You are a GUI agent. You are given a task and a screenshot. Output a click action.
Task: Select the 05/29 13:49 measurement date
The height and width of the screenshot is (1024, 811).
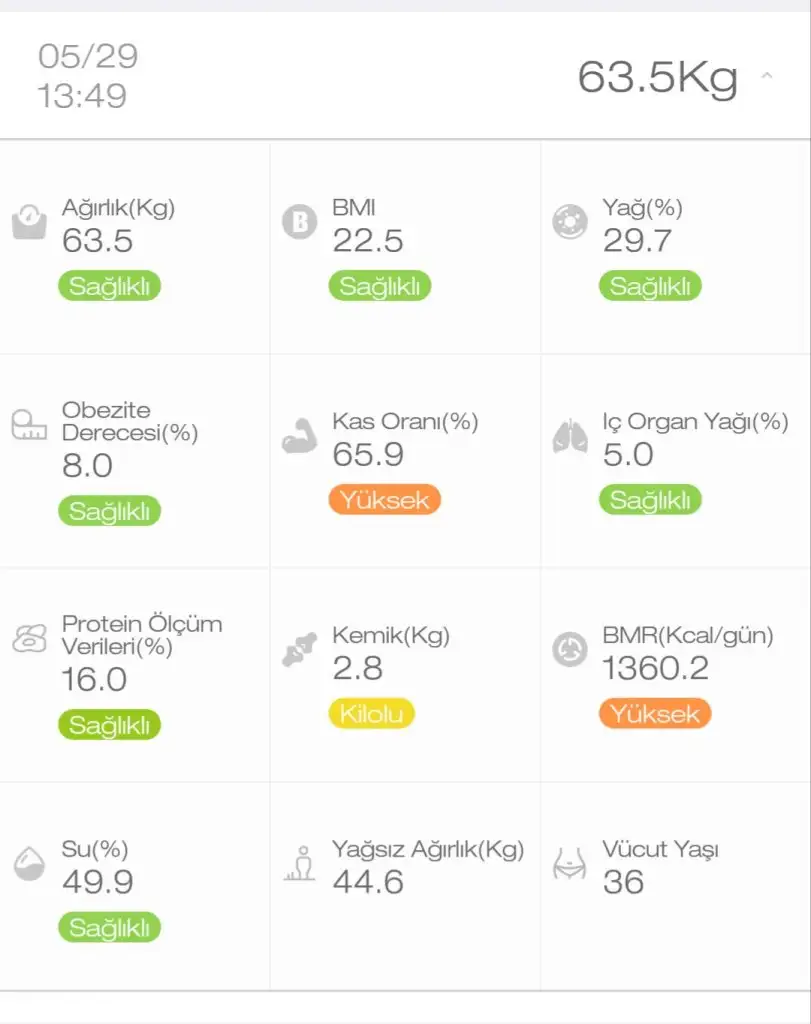click(87, 76)
